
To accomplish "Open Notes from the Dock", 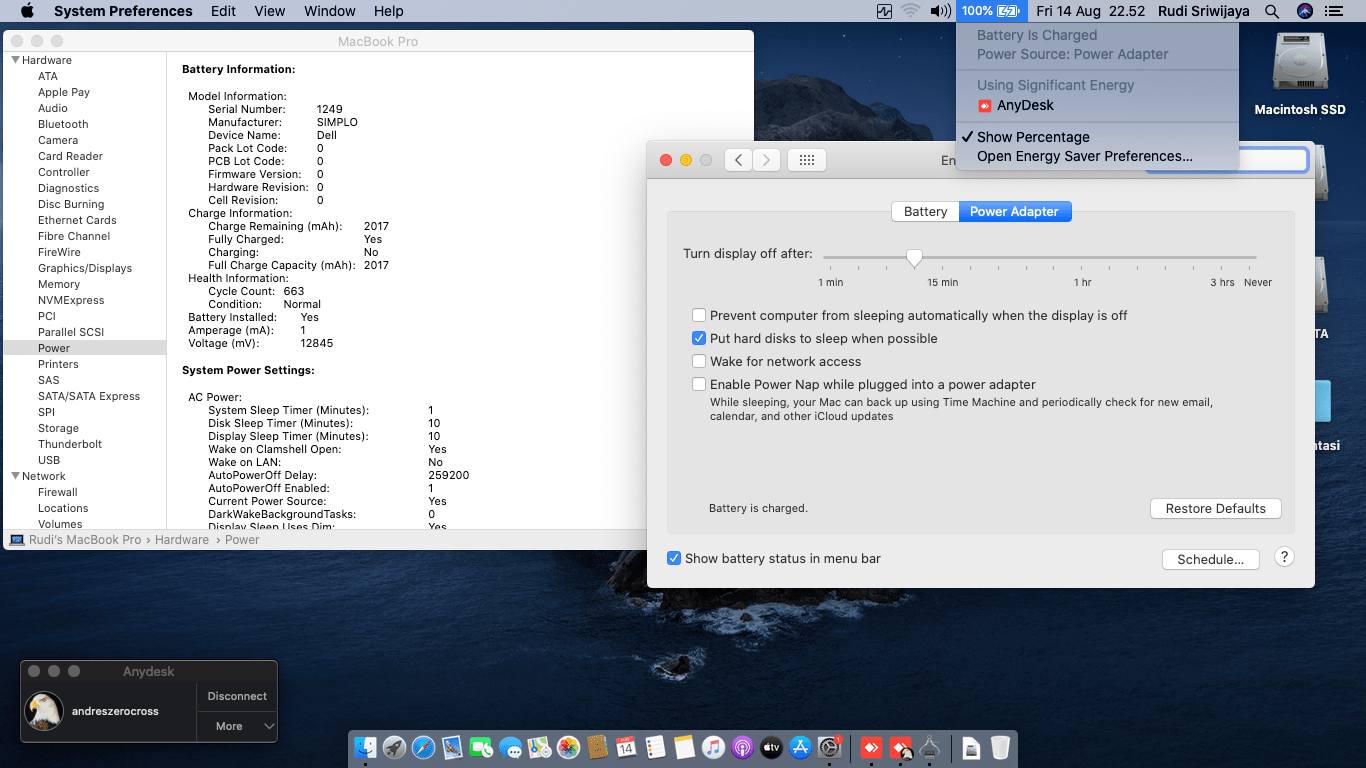I will tap(684, 747).
